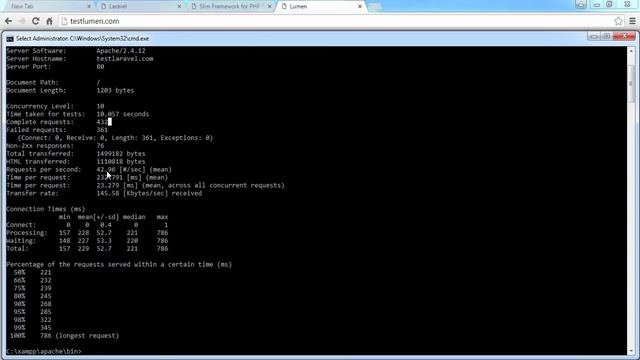
Task: Click the 'Failed requests: 361' line
Action: click(57, 130)
